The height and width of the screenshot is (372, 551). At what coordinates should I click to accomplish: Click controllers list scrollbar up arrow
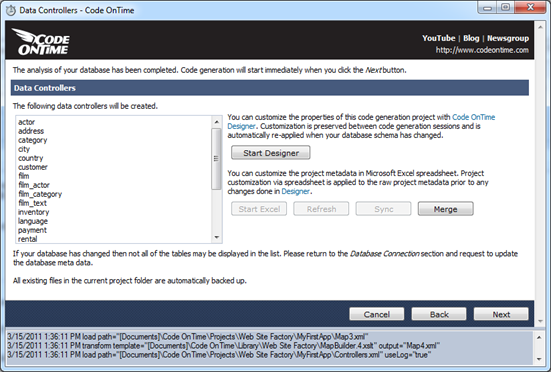tap(216, 122)
